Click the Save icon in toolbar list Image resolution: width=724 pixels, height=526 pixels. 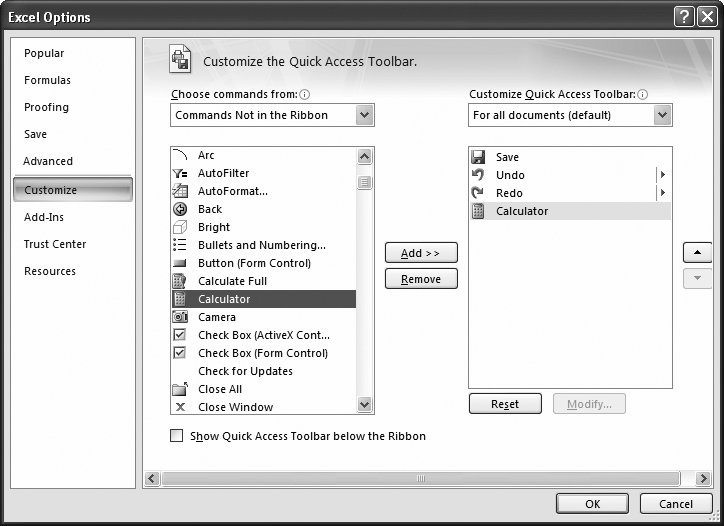478,157
